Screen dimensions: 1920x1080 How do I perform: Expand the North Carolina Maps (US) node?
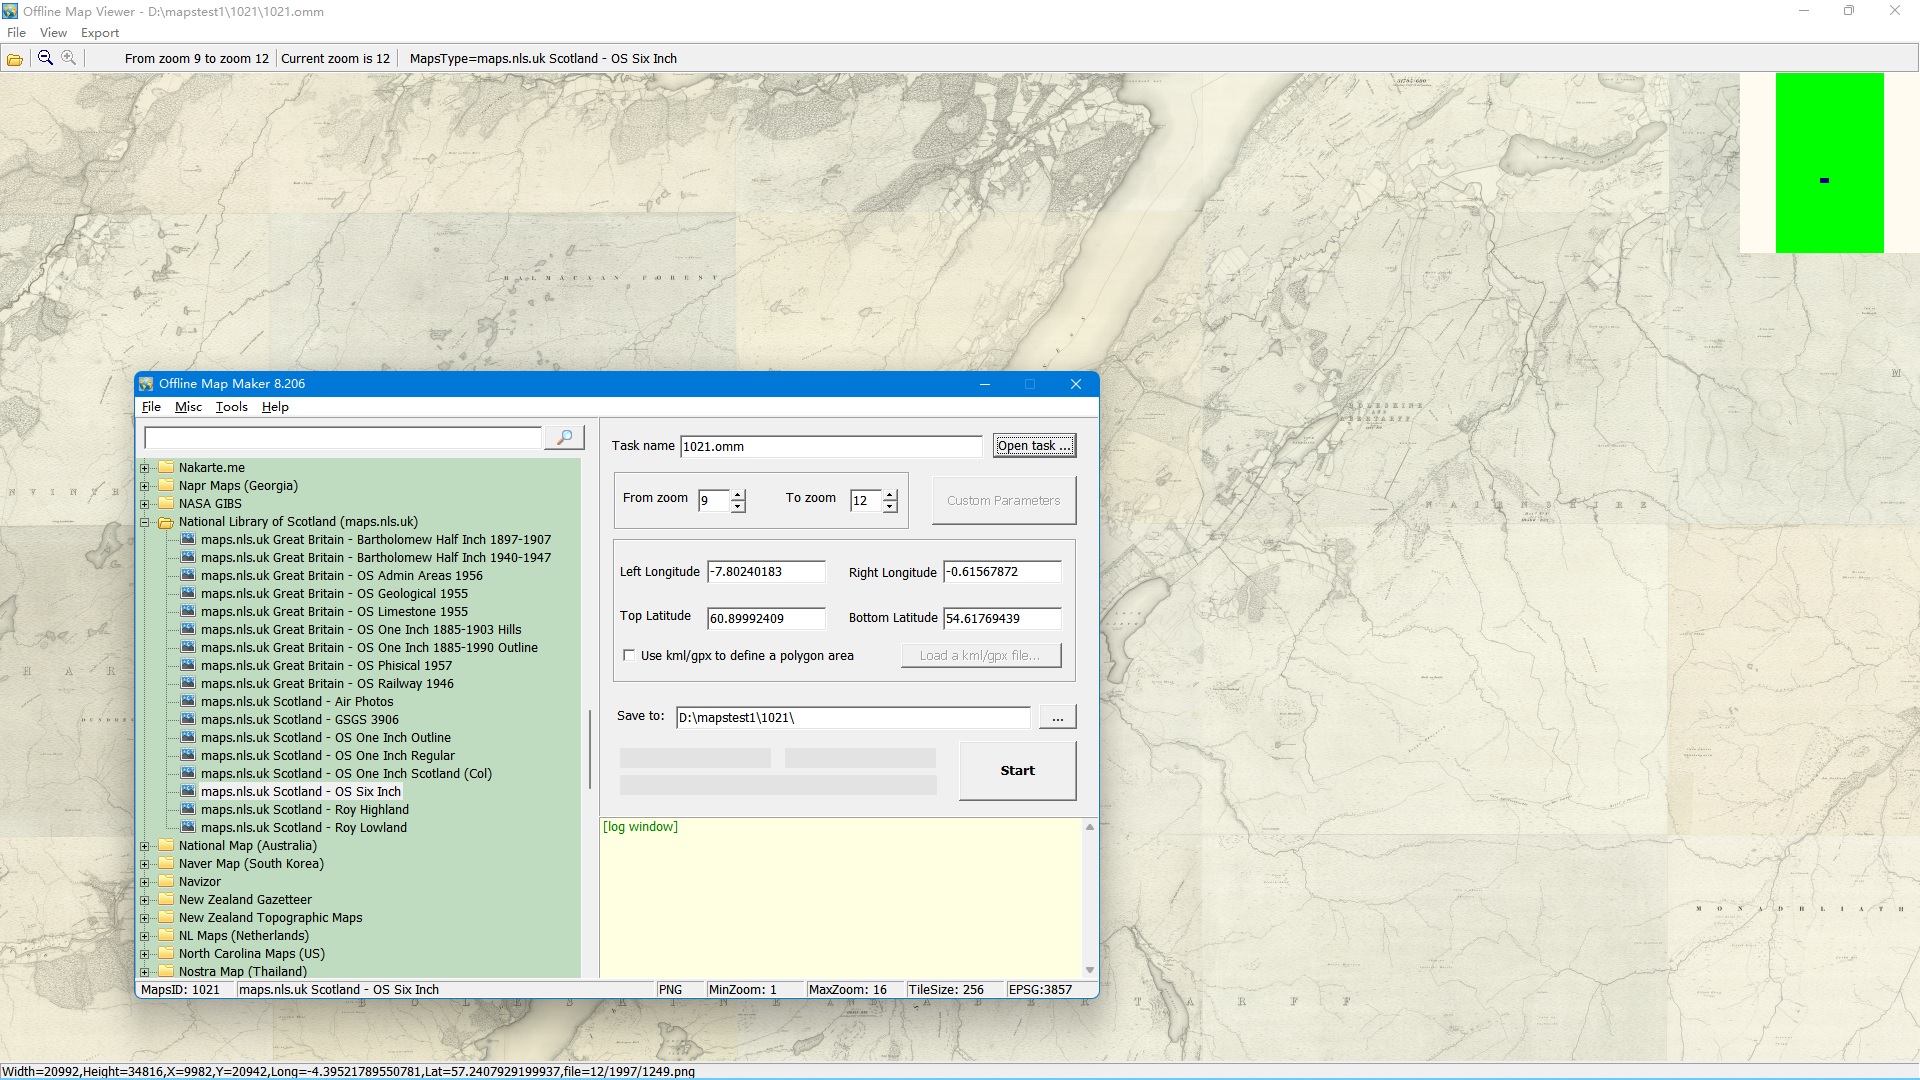145,954
